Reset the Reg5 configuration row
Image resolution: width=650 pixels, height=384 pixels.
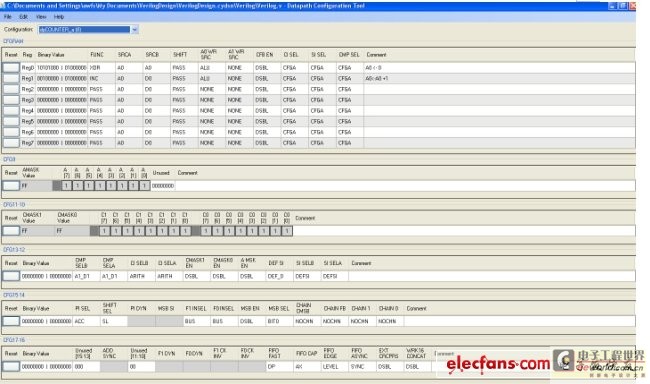tap(11, 122)
